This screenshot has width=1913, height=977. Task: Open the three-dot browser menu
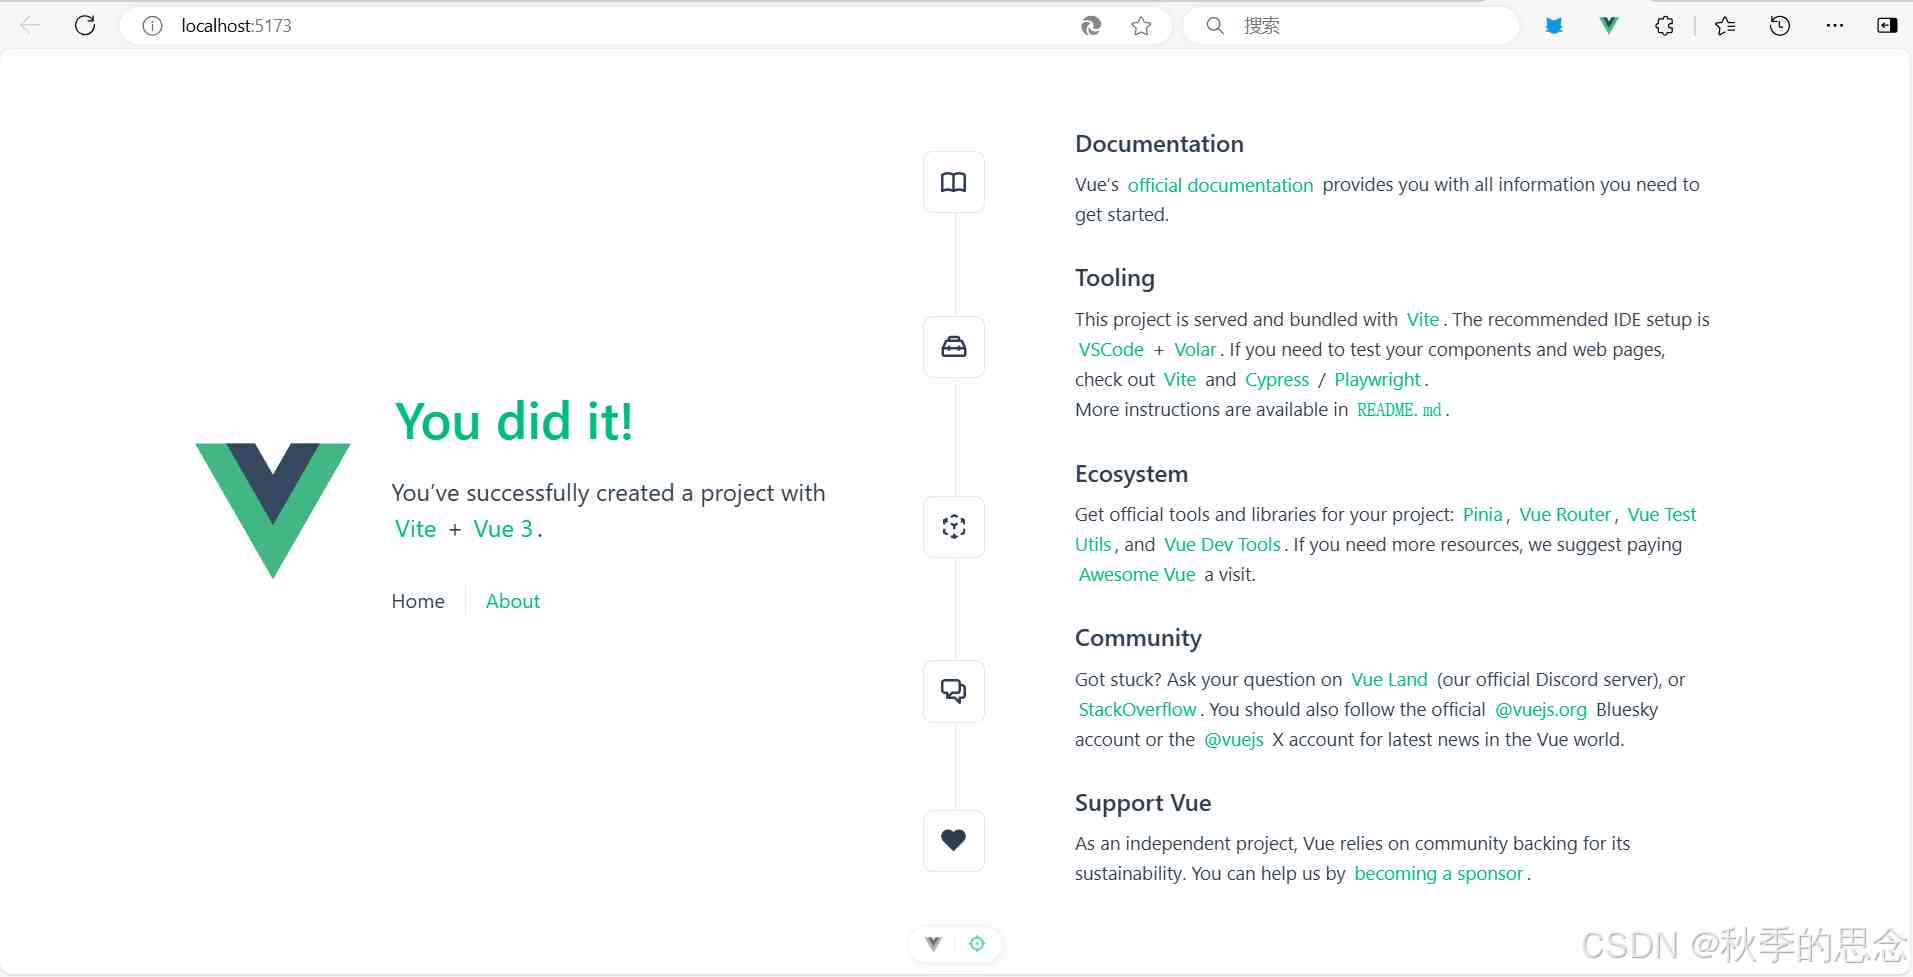(x=1834, y=26)
